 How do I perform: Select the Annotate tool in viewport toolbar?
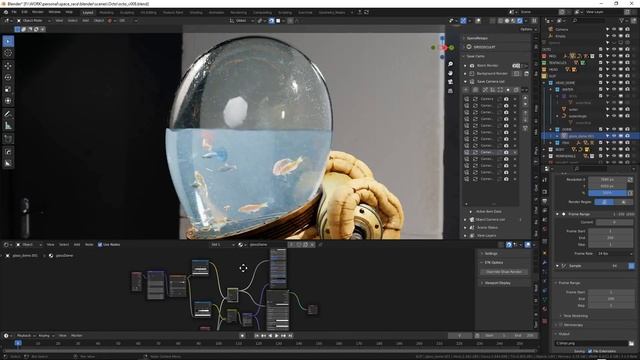(8, 114)
